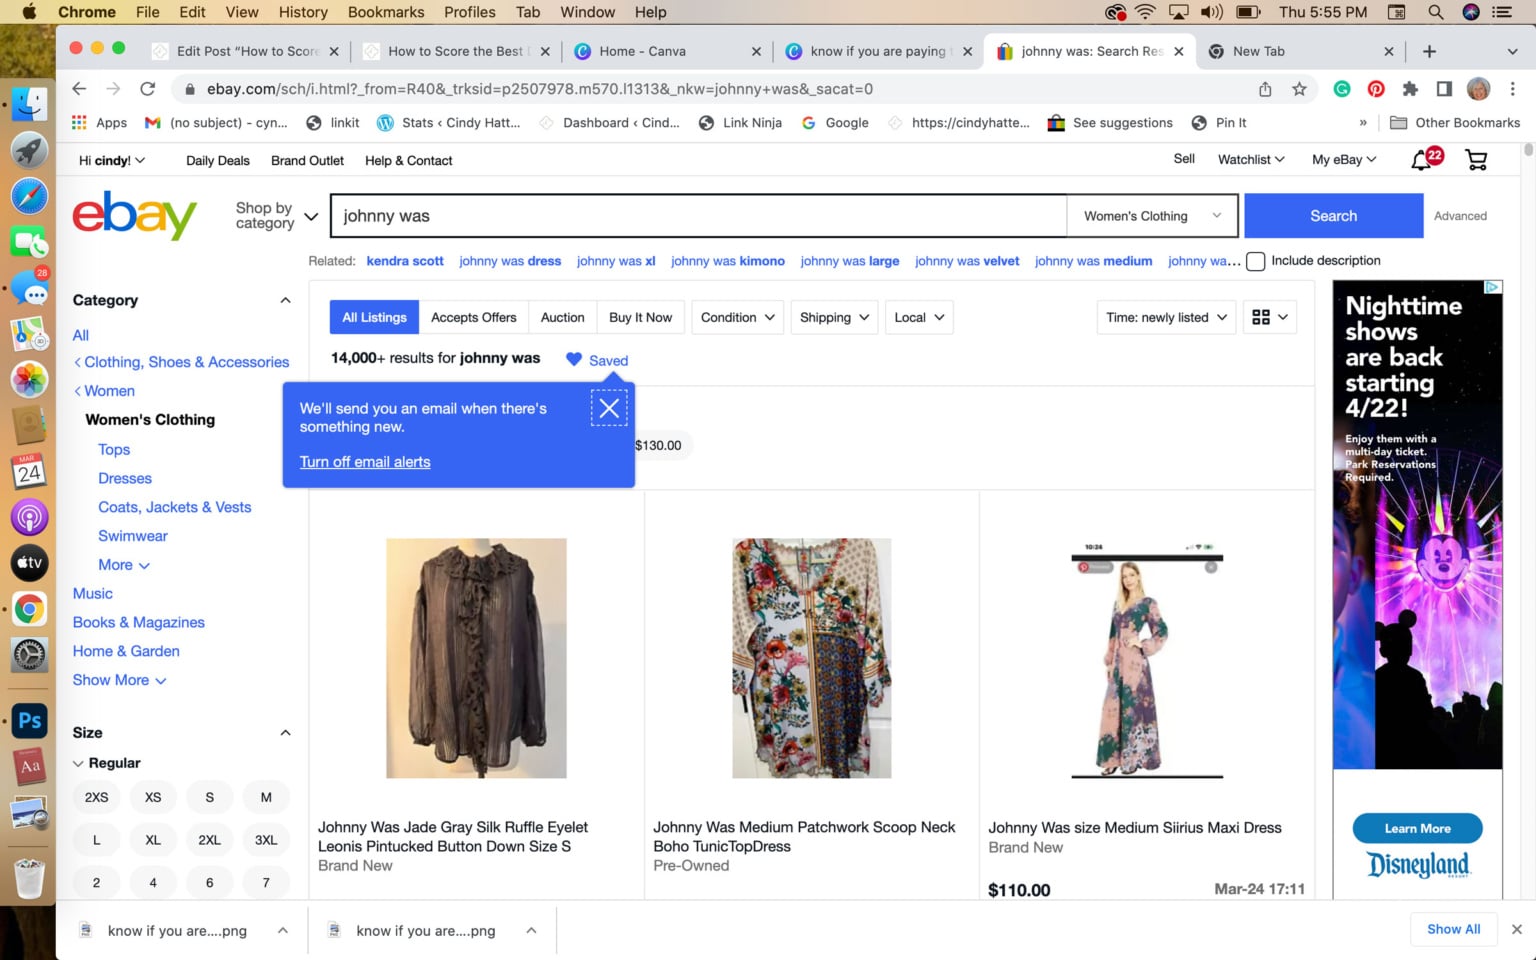Click the blue Saved heart icon
The width and height of the screenshot is (1536, 960).
pos(573,360)
